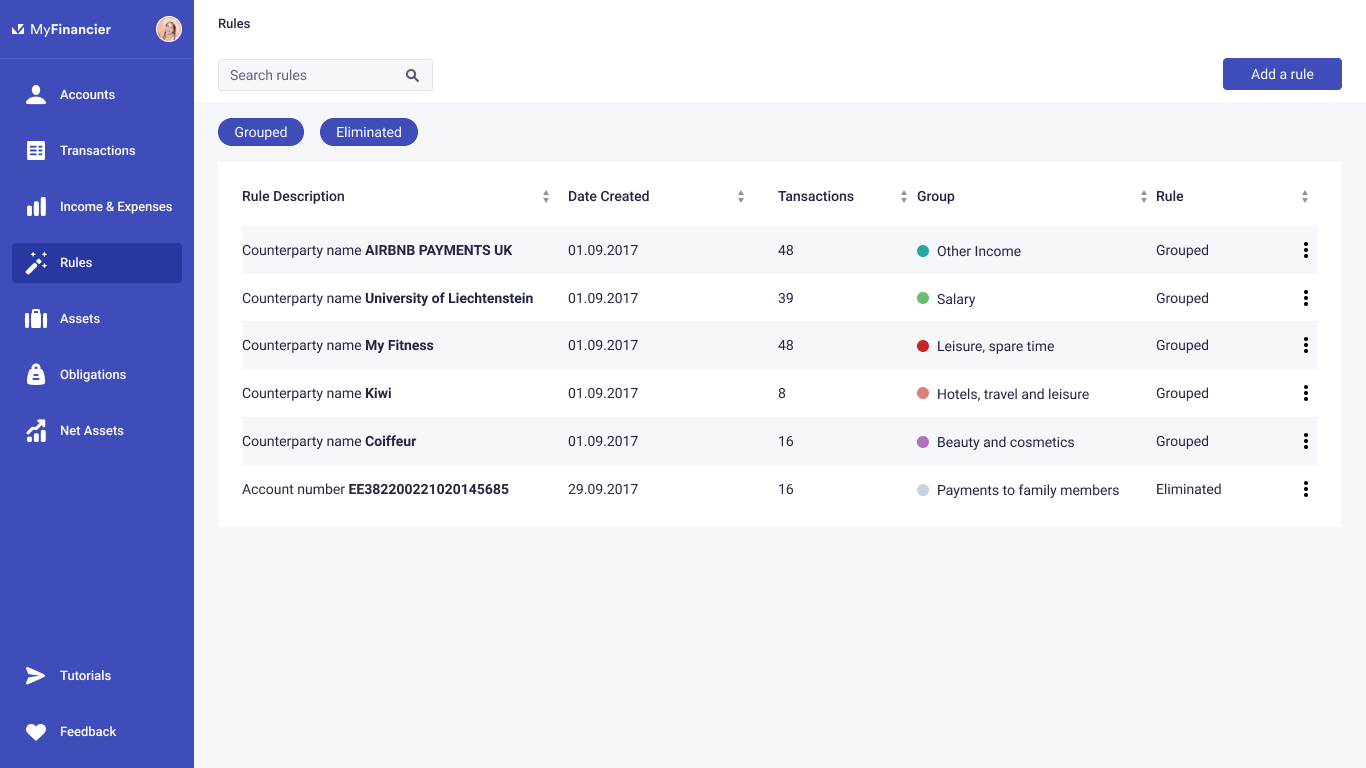Sort by Rule Description column arrows

[546, 197]
